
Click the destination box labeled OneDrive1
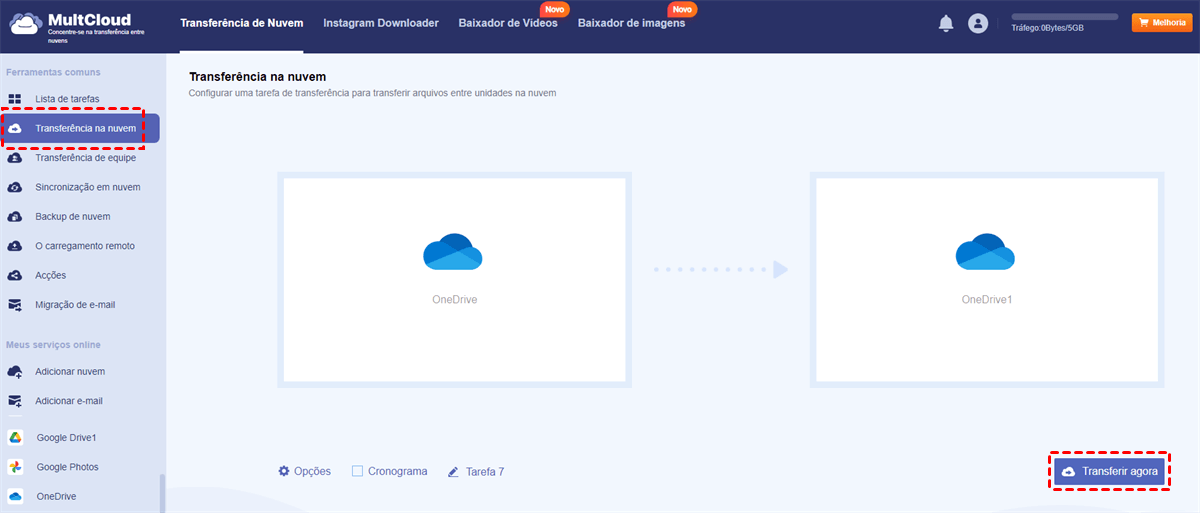tap(987, 280)
